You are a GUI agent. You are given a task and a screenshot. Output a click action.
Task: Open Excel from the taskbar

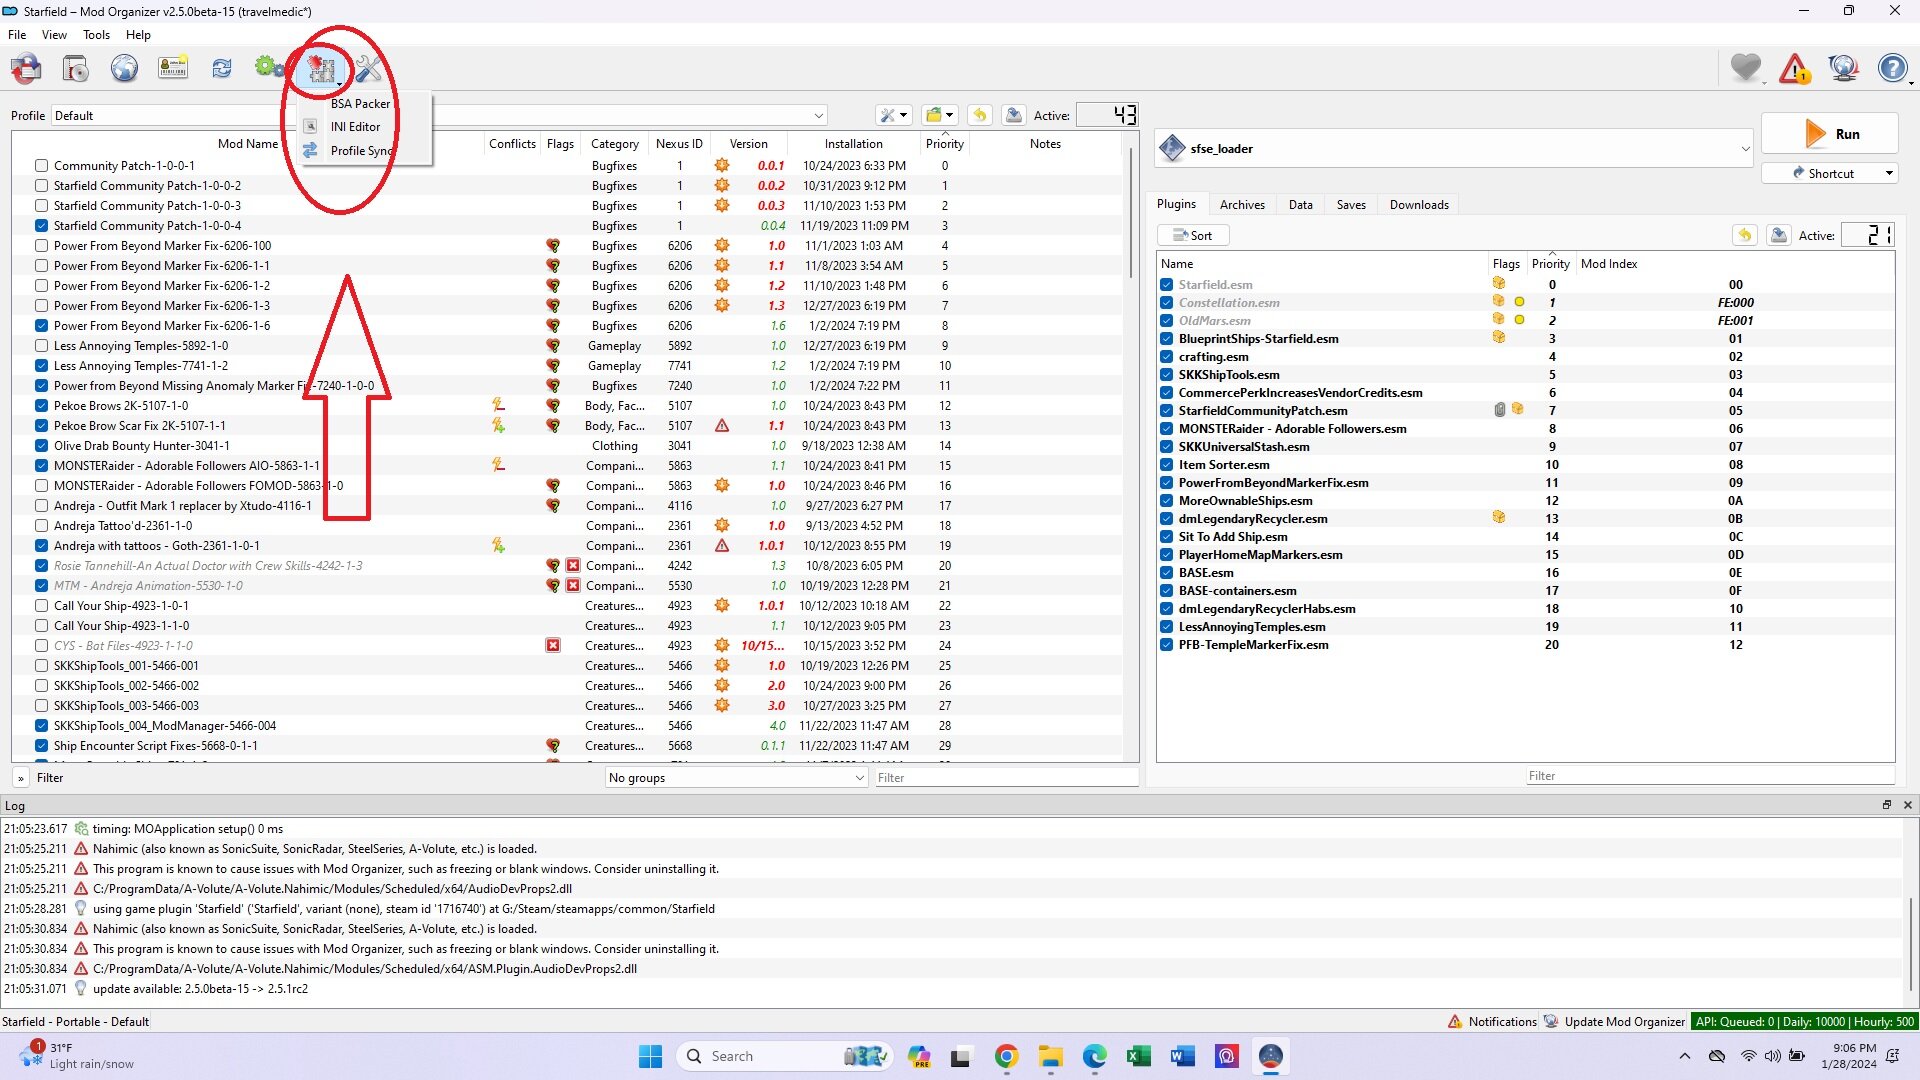pos(1138,1056)
